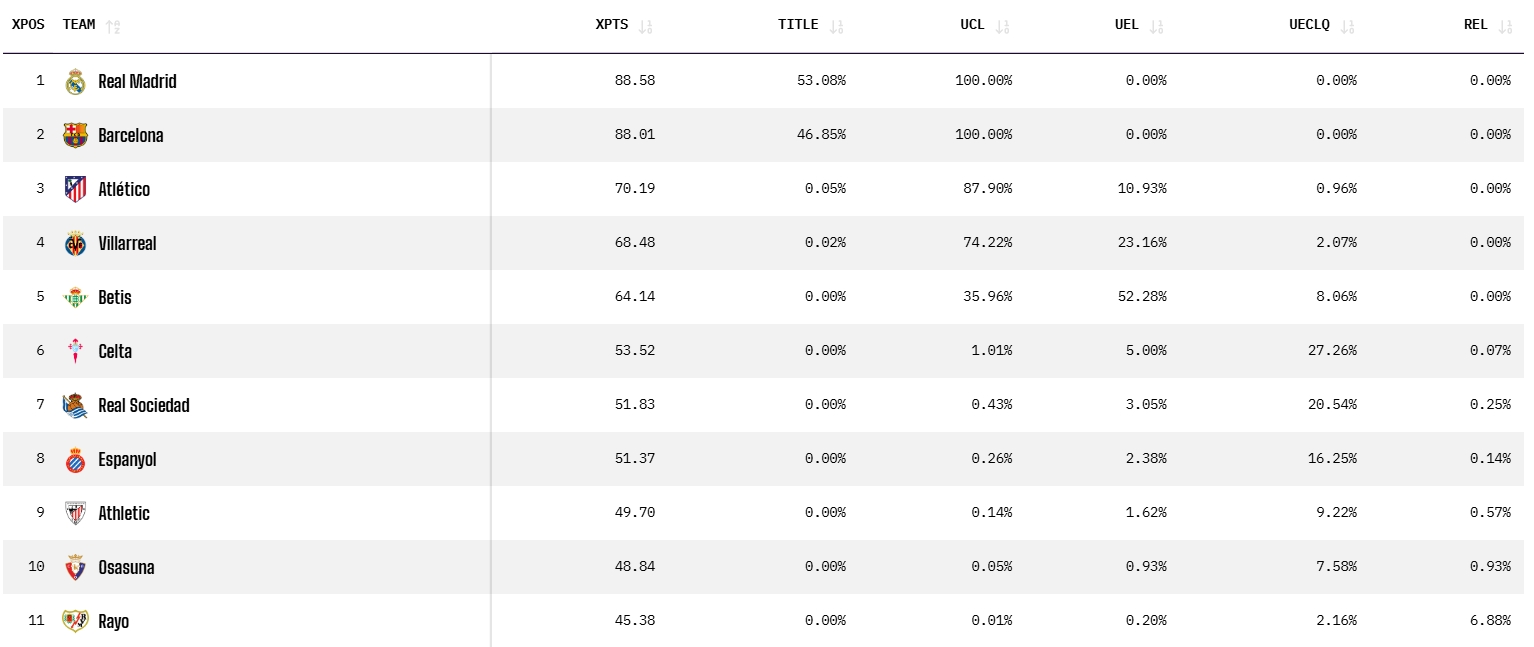Open the Rayo team name link

click(x=114, y=621)
